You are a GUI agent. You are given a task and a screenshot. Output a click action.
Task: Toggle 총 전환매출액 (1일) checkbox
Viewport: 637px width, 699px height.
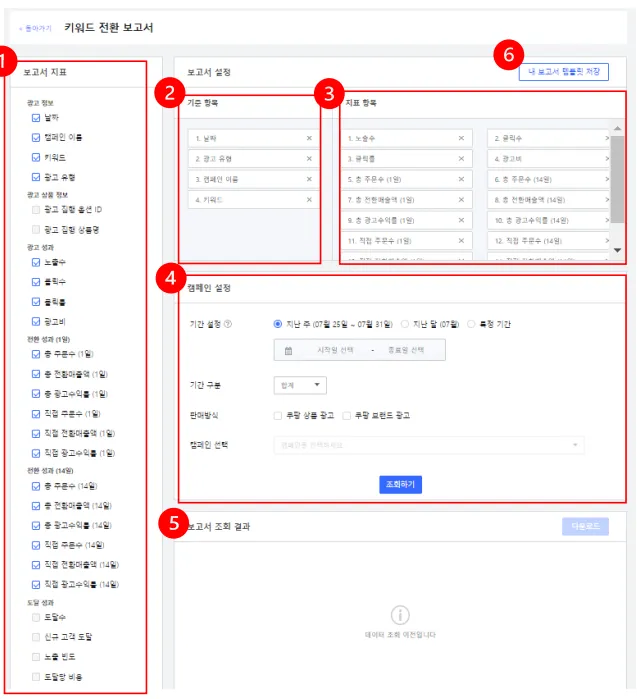coord(36,374)
